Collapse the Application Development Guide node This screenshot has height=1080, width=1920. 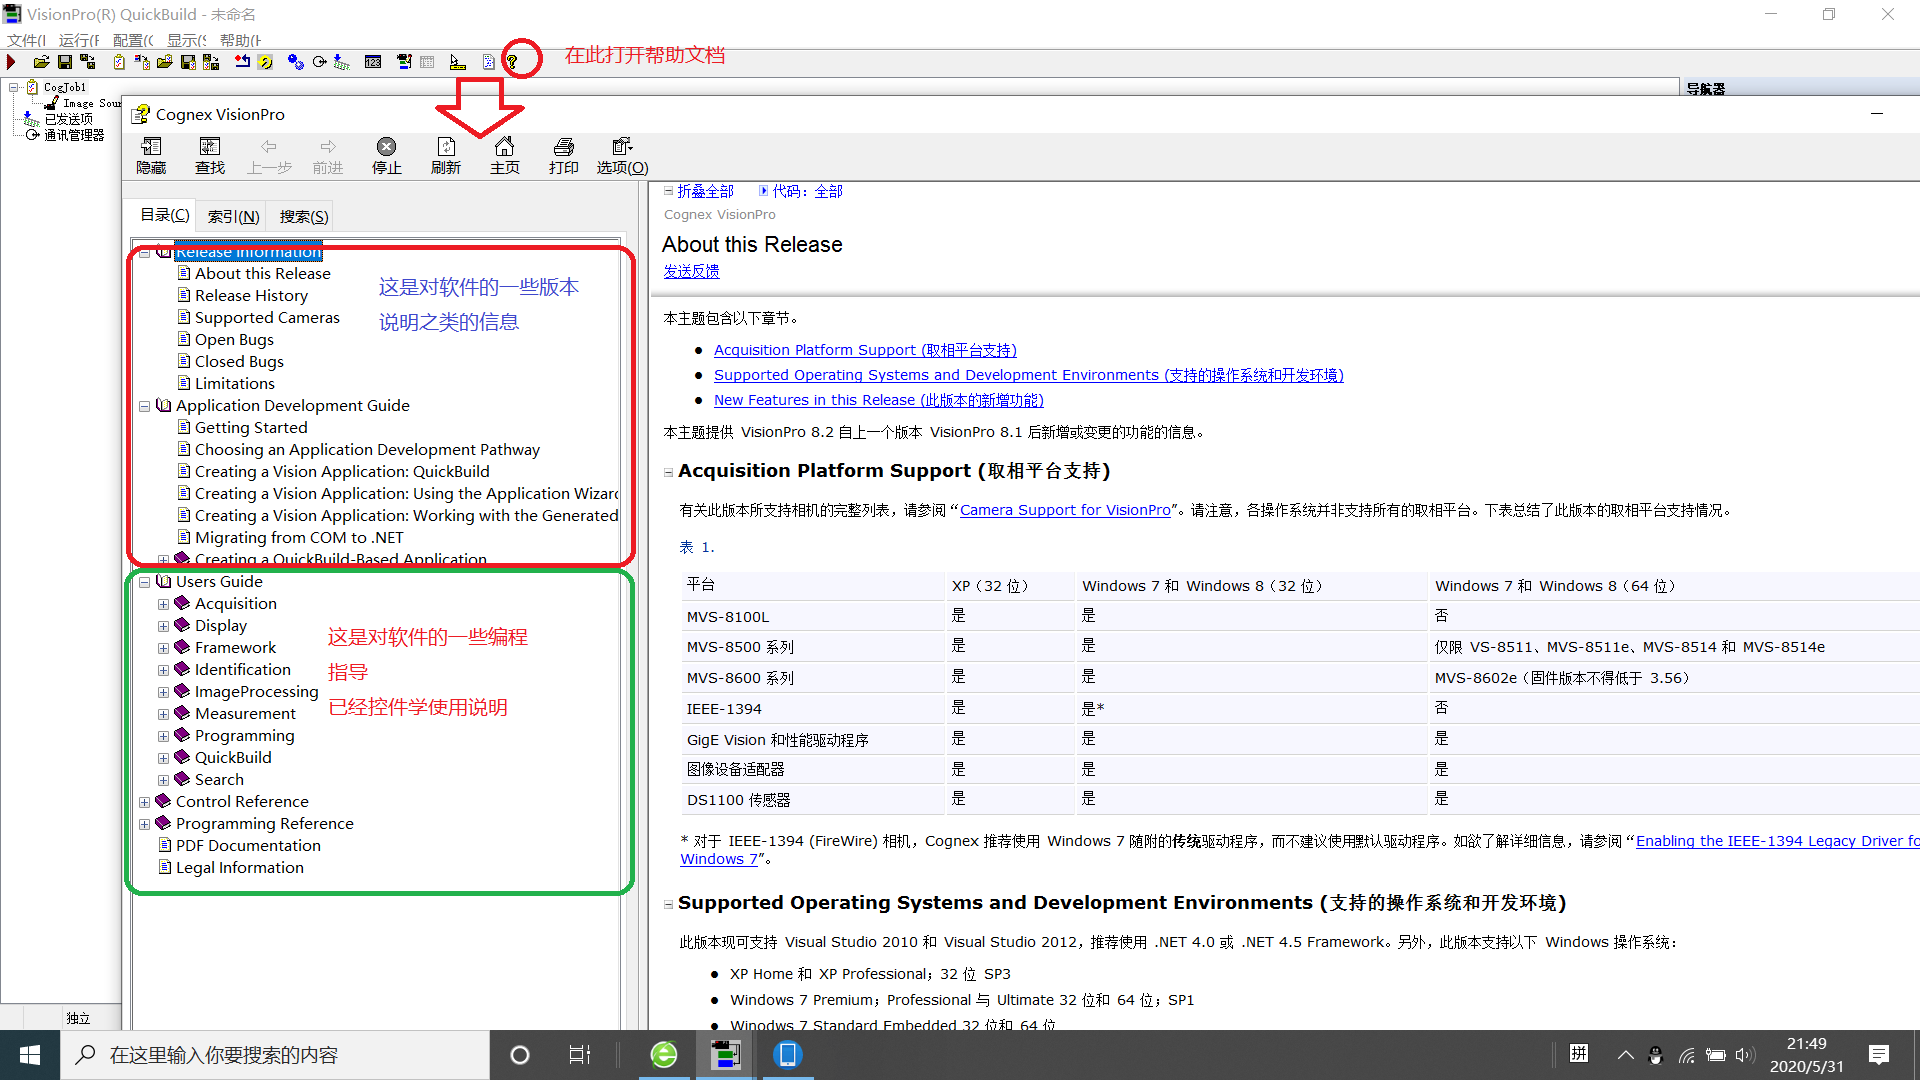point(144,406)
